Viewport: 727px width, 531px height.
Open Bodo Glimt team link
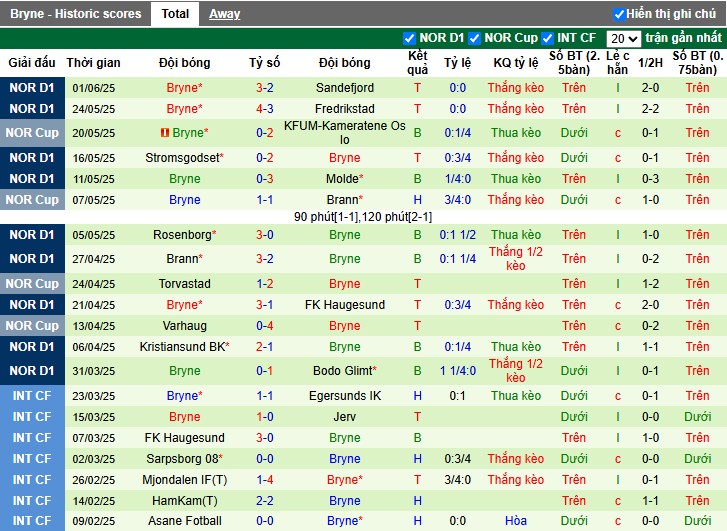click(x=344, y=371)
